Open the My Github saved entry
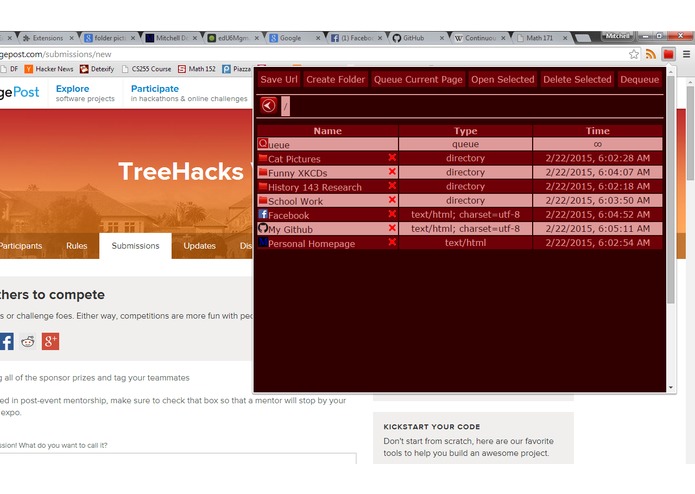 290,229
